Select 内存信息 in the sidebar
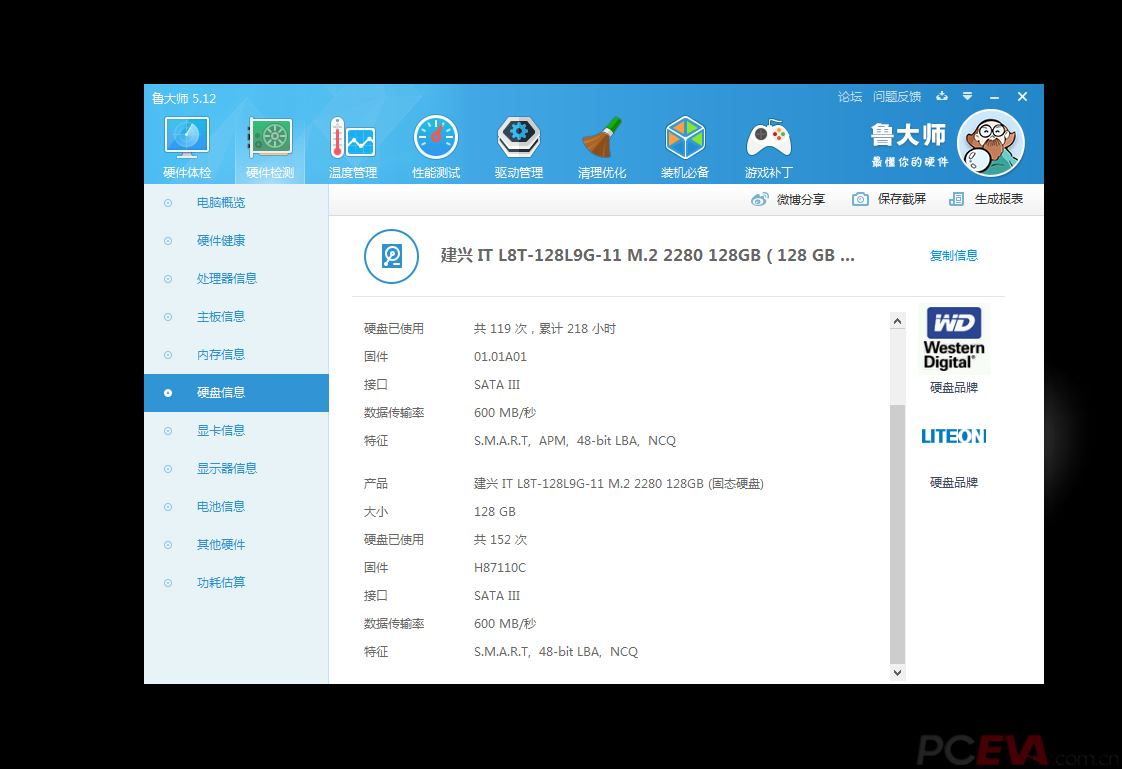Image resolution: width=1122 pixels, height=769 pixels. [x=236, y=354]
